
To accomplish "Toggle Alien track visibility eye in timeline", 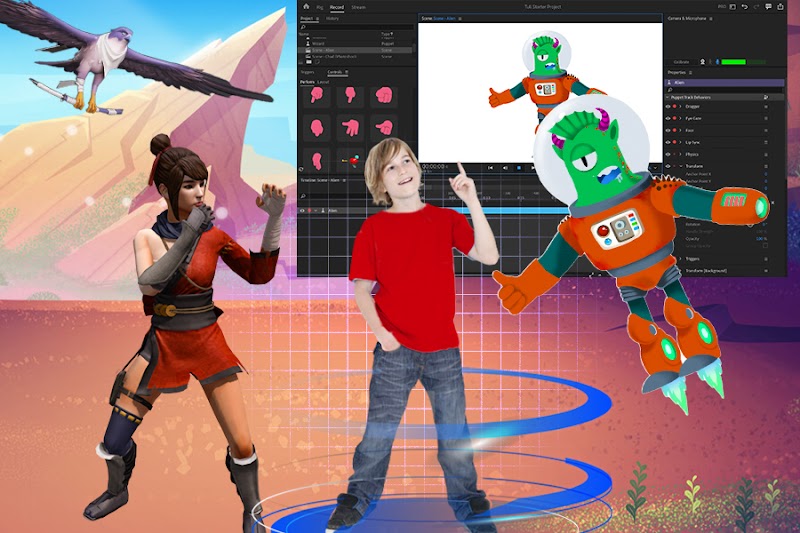I will tap(302, 211).
